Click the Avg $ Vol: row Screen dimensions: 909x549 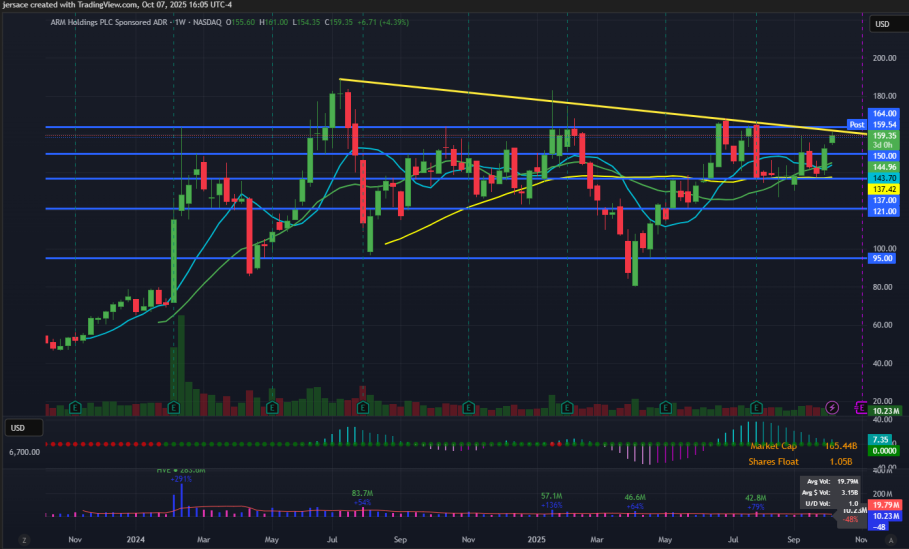(831, 492)
